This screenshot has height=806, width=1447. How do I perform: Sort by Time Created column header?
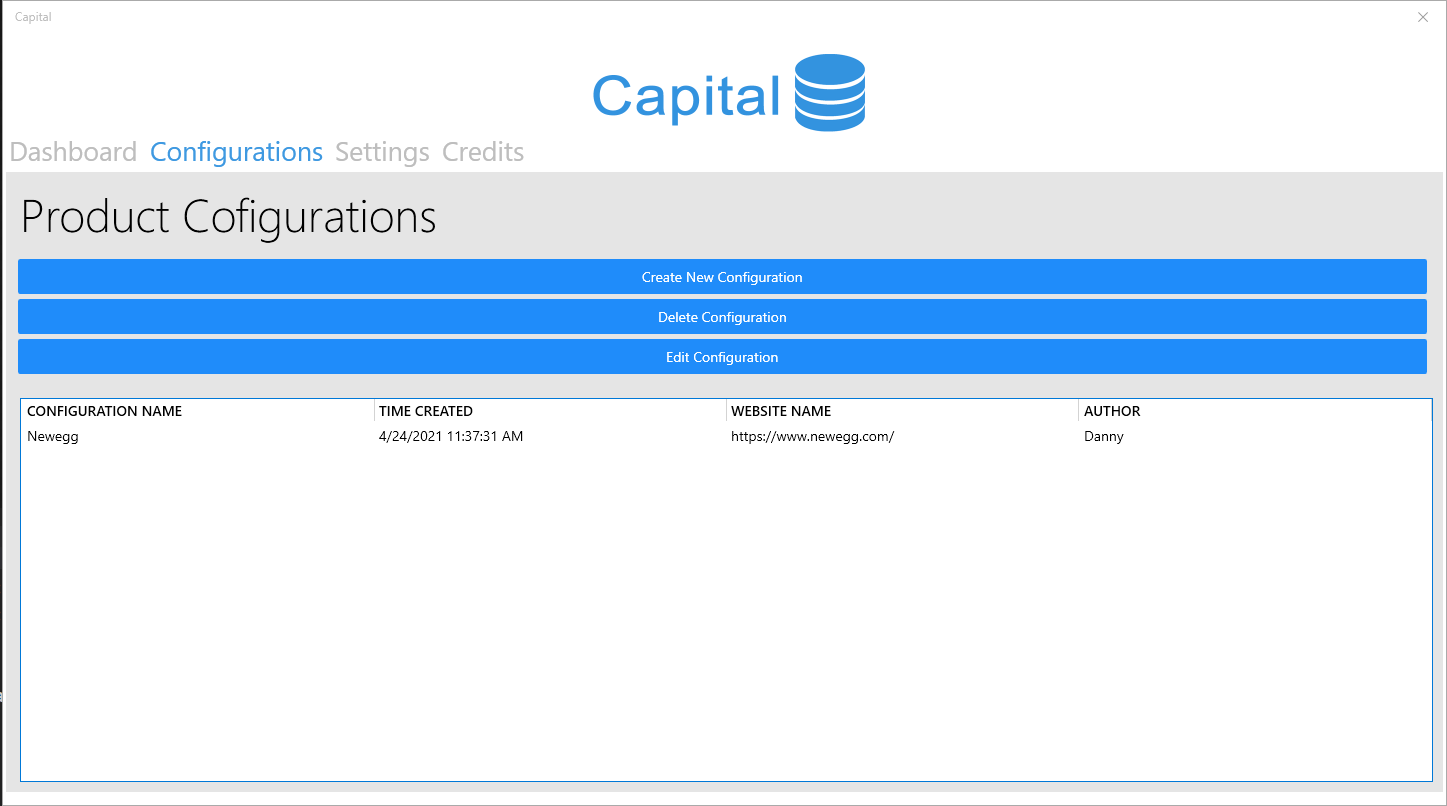pyautogui.click(x=550, y=411)
